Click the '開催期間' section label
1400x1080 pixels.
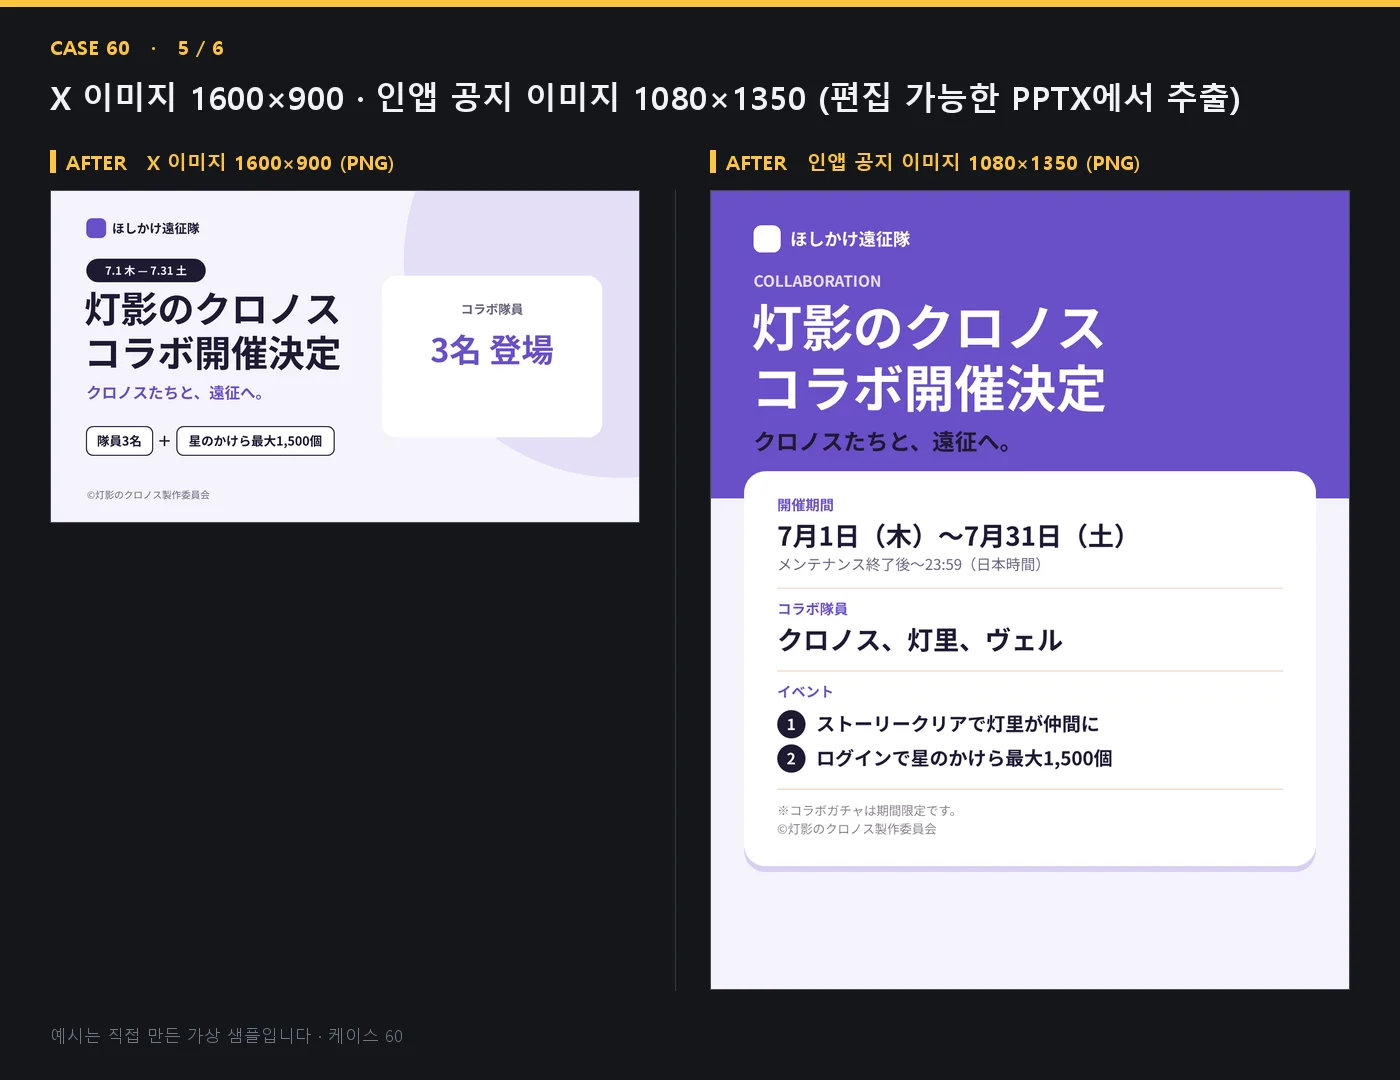point(805,505)
